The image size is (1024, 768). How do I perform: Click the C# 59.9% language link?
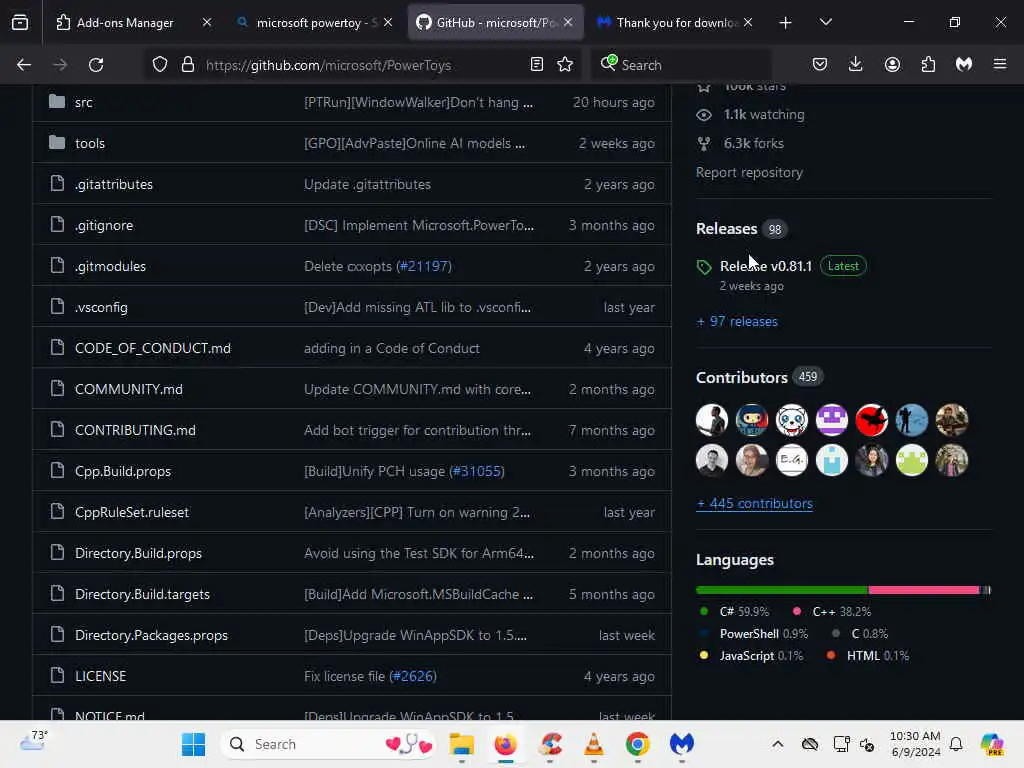[x=744, y=612]
